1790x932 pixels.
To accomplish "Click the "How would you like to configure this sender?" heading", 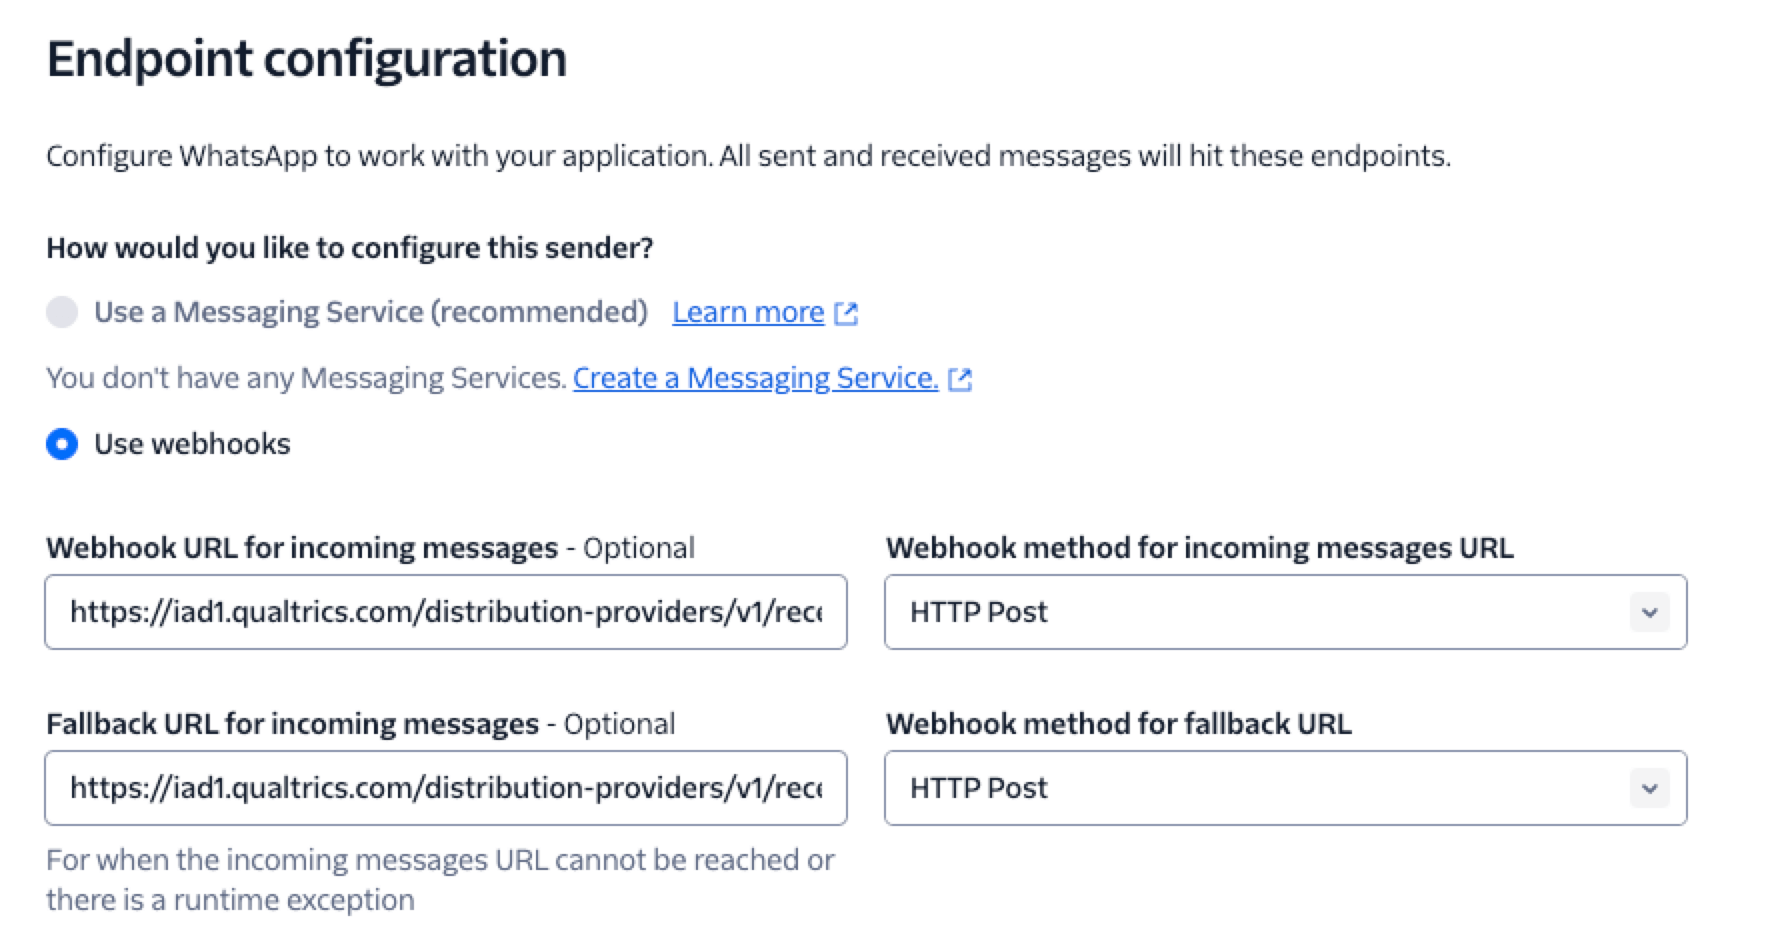I will click(350, 247).
